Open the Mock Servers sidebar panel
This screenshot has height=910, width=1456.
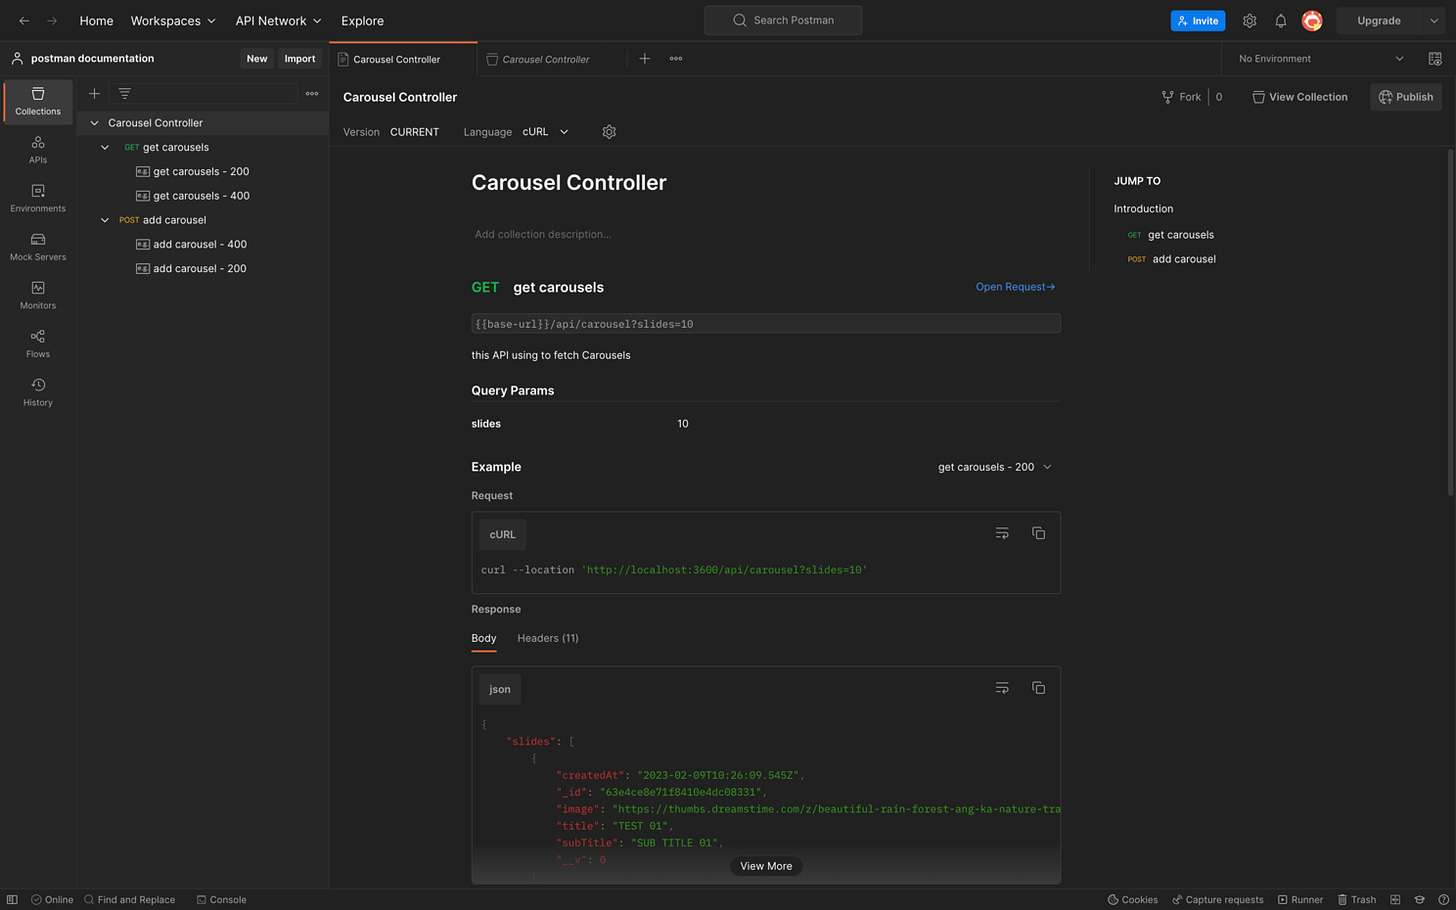(x=38, y=247)
